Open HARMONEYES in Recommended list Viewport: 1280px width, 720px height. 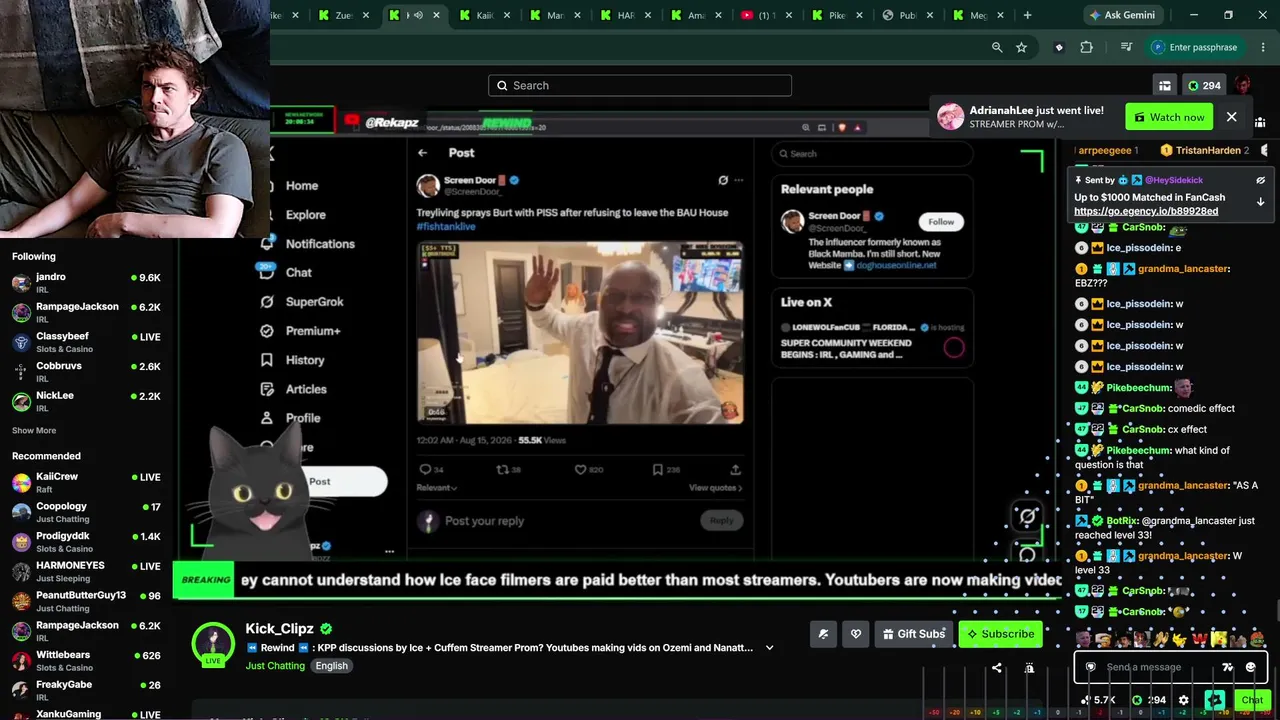tap(88, 571)
